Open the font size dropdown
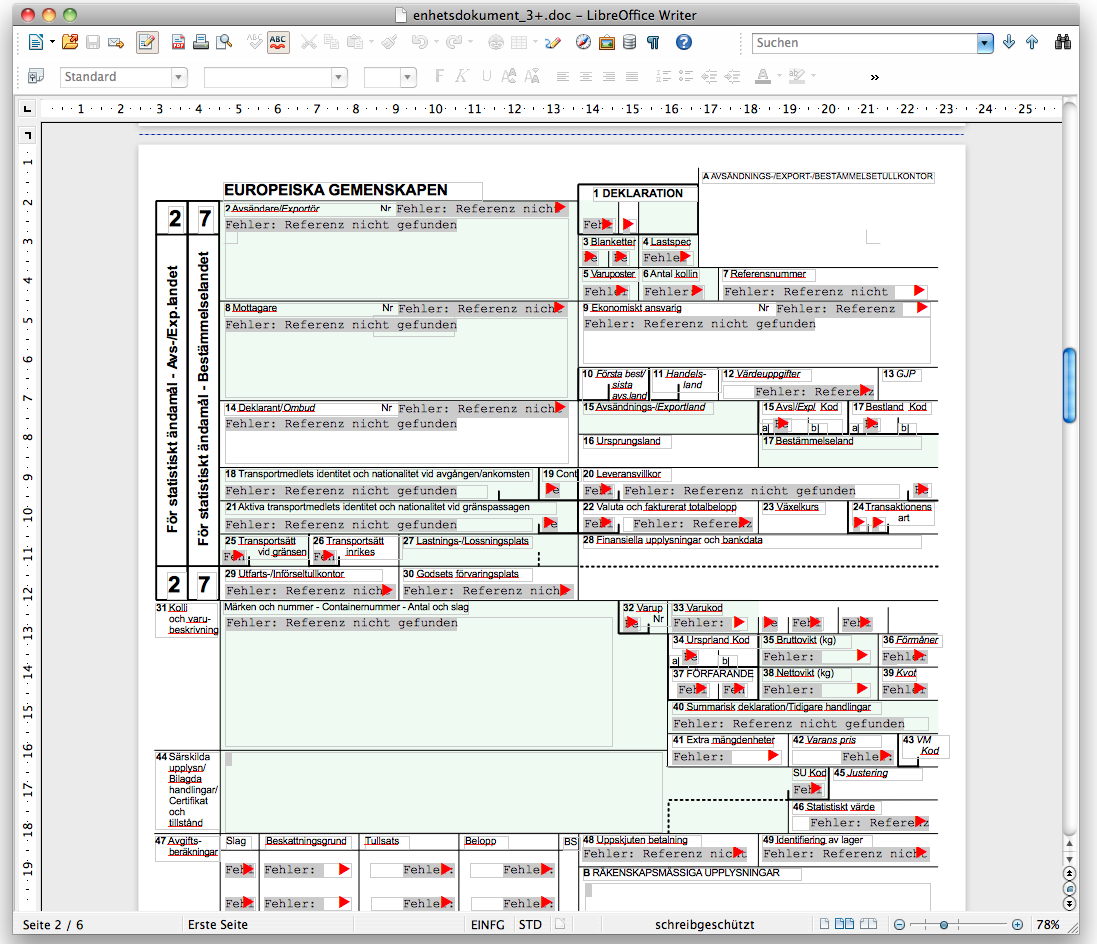Image resolution: width=1097 pixels, height=944 pixels. (407, 77)
